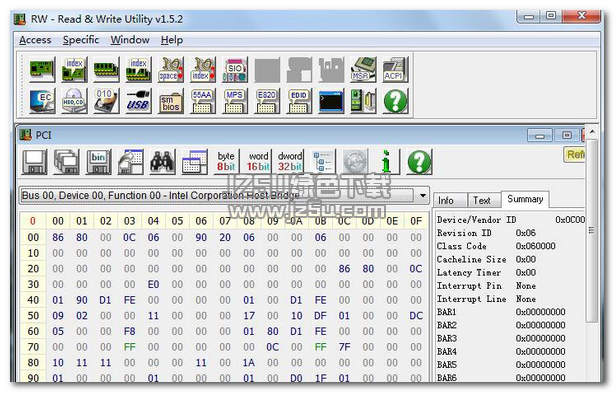
Task: Open the Embedded Controller (EC) icon
Action: tap(42, 101)
